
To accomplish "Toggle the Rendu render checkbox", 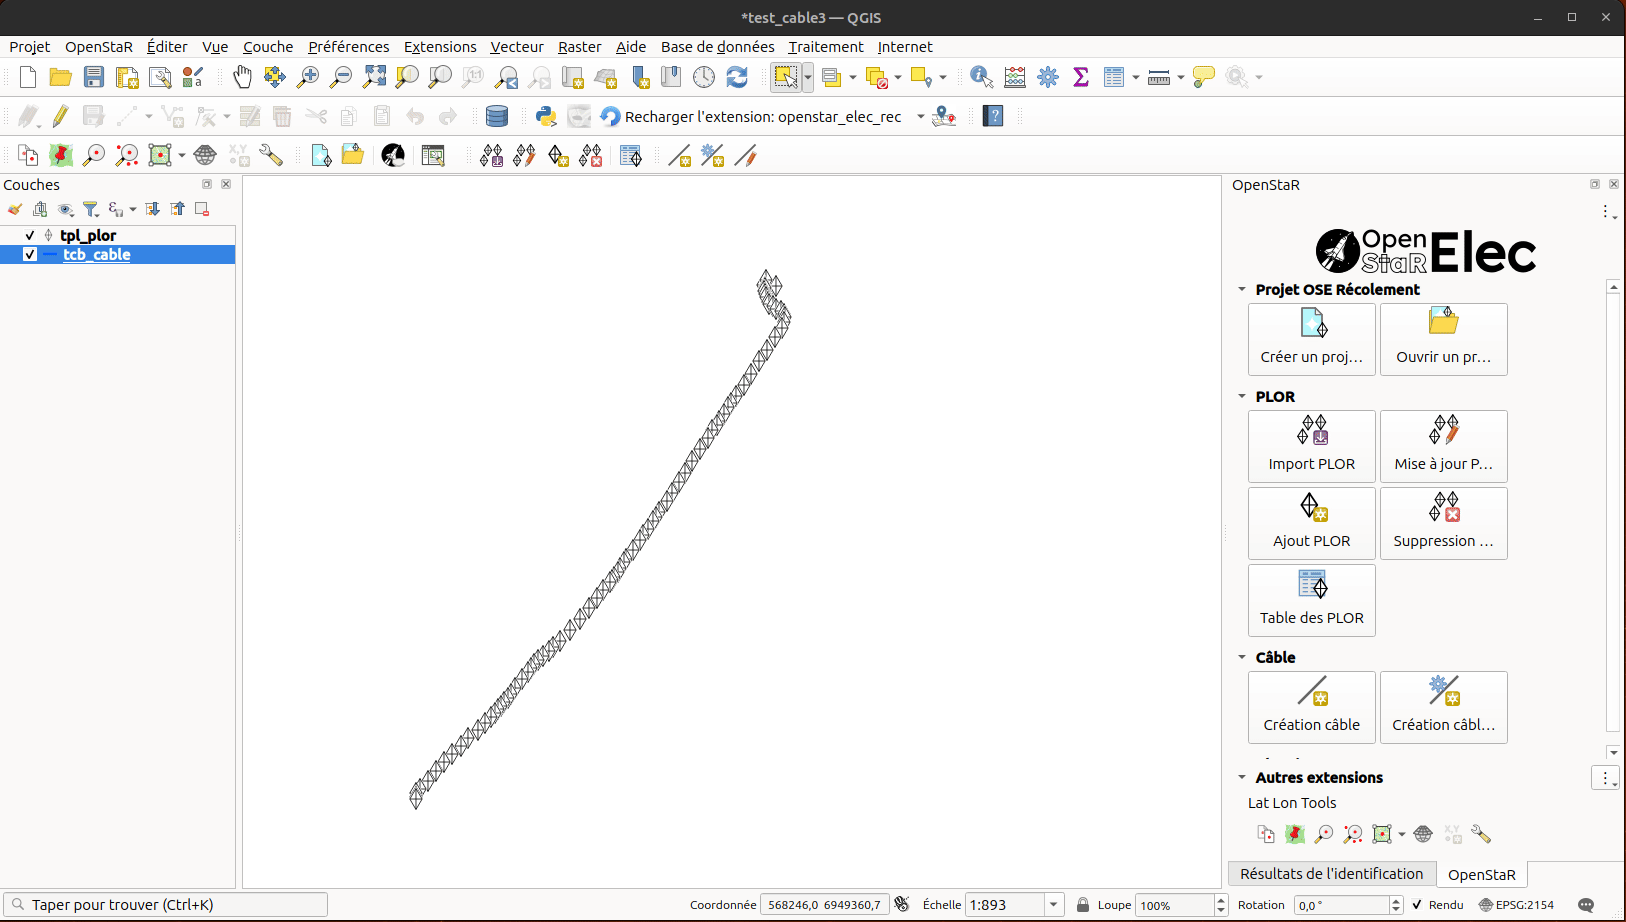I will [x=1417, y=905].
